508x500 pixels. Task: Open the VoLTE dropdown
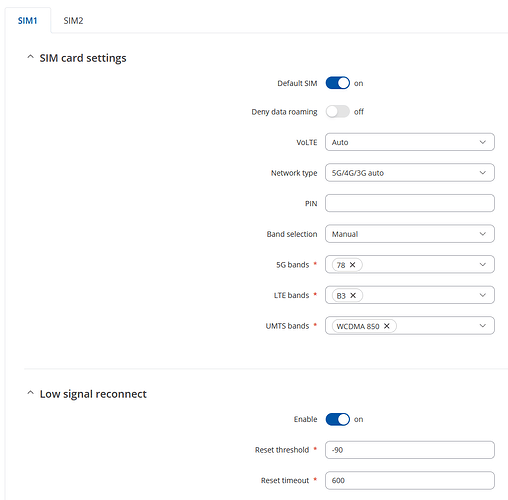pos(410,142)
